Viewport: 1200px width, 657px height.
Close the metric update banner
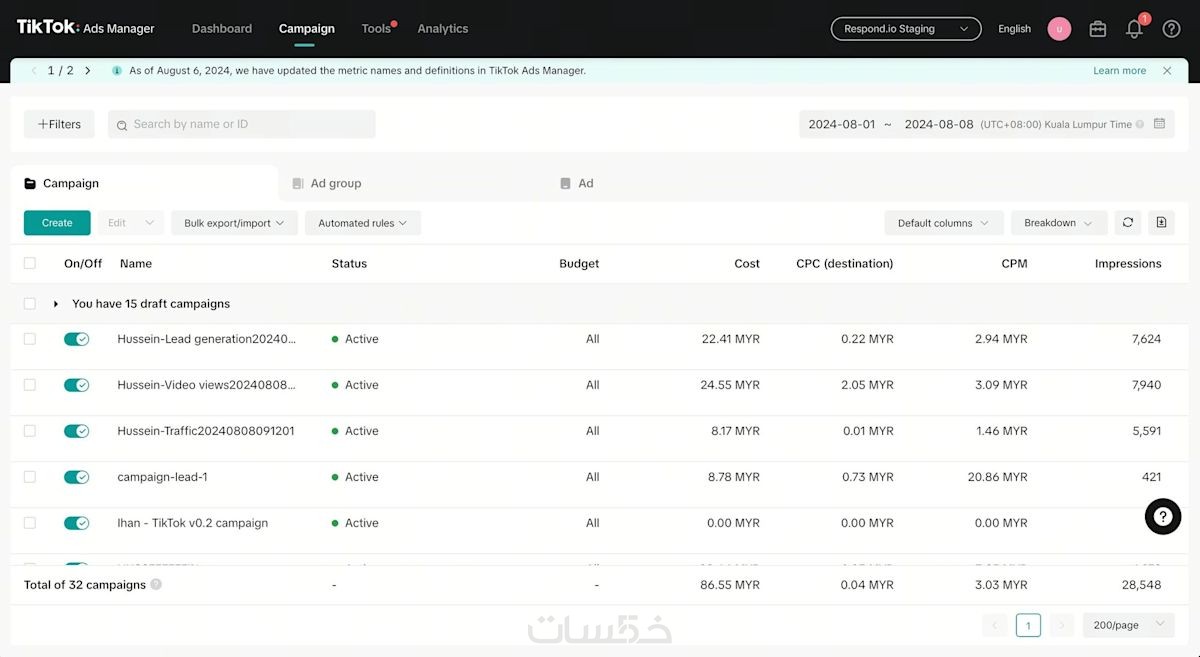coord(1167,71)
